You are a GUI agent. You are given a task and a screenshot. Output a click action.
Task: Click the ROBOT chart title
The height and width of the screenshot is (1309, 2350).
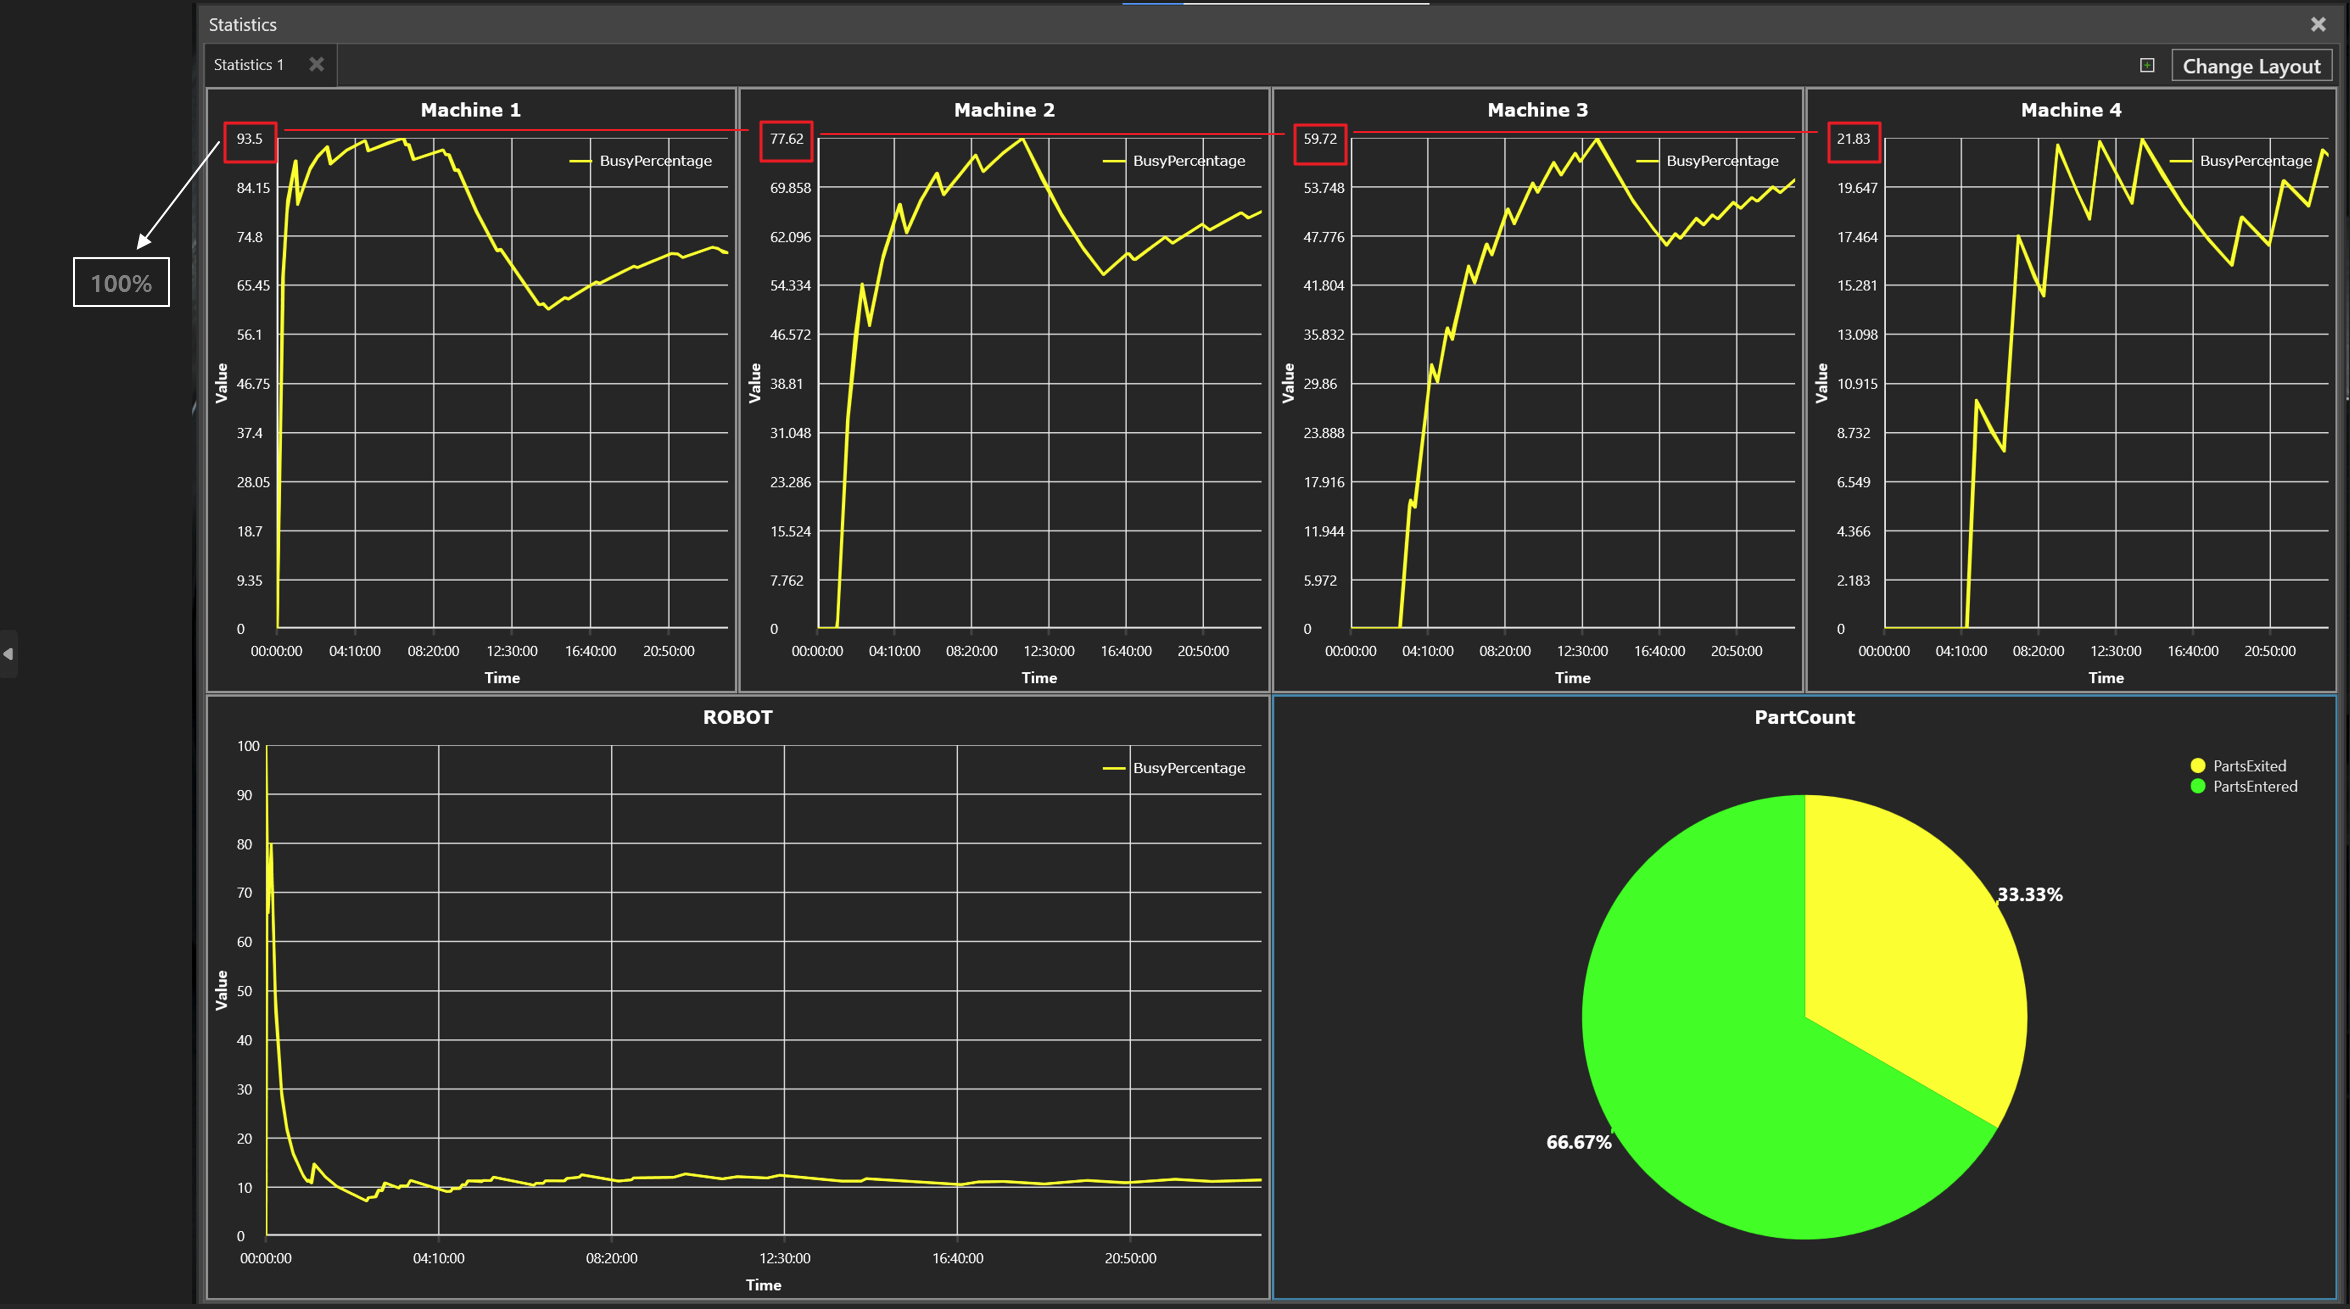737,717
